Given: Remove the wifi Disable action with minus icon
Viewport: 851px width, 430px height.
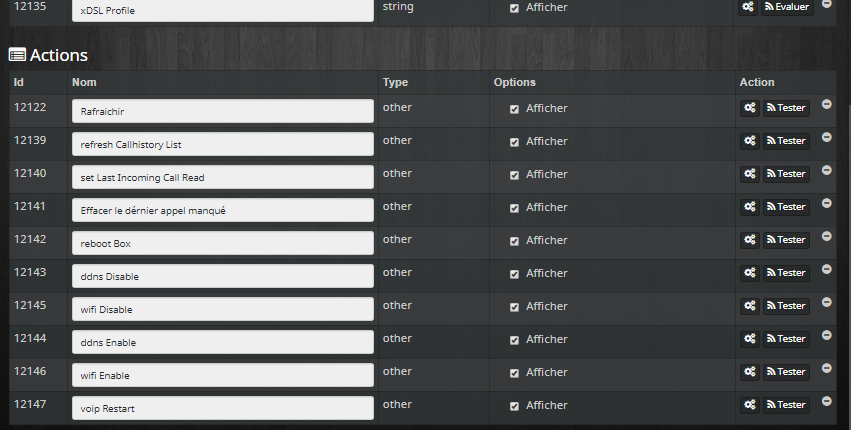Looking at the screenshot, I should pyautogui.click(x=827, y=302).
